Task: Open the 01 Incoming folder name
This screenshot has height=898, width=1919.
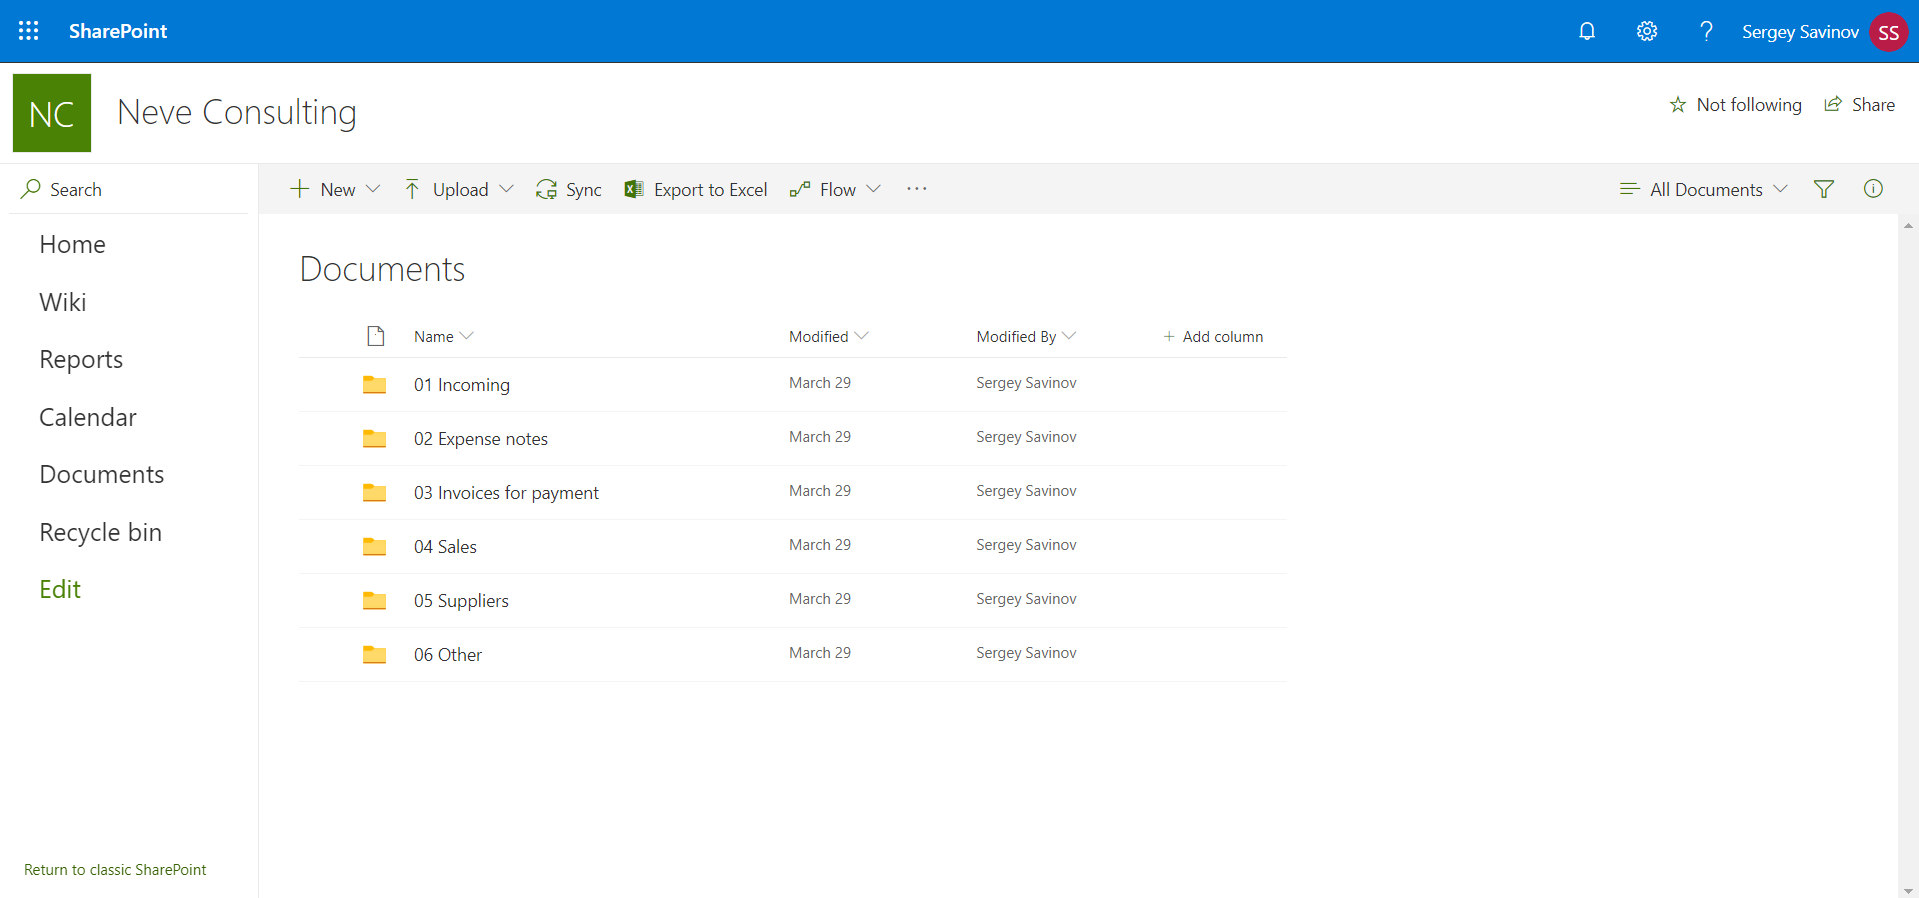Action: 462,385
